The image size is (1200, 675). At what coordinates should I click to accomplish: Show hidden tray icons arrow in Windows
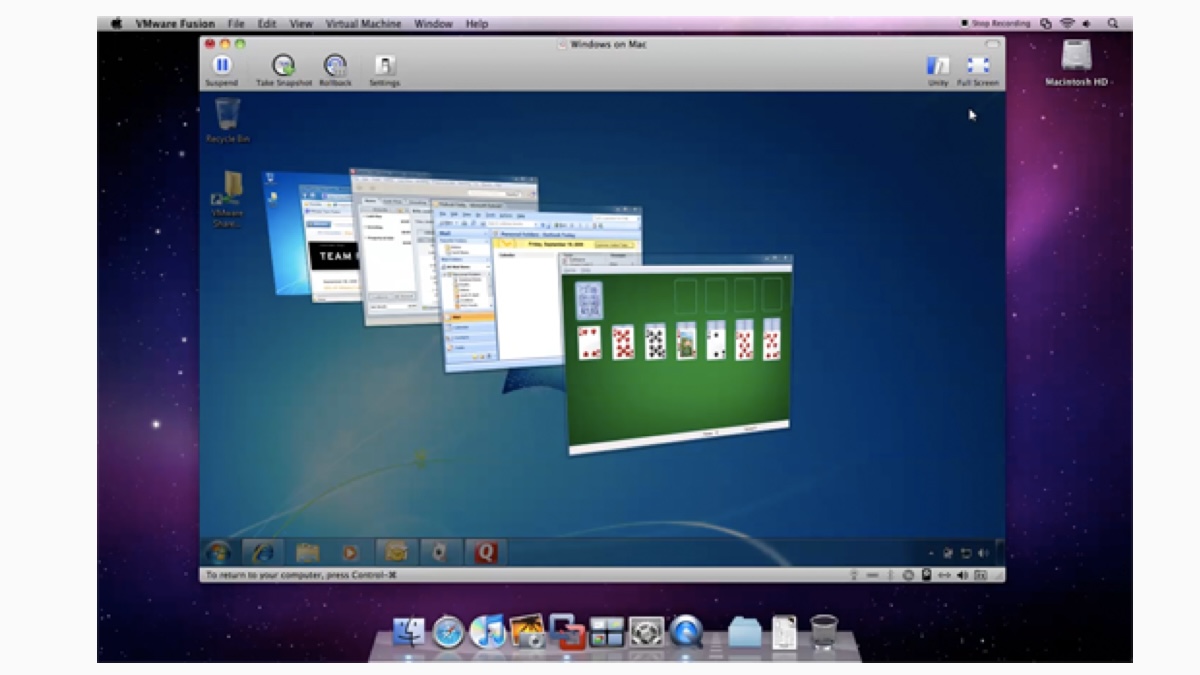point(932,553)
